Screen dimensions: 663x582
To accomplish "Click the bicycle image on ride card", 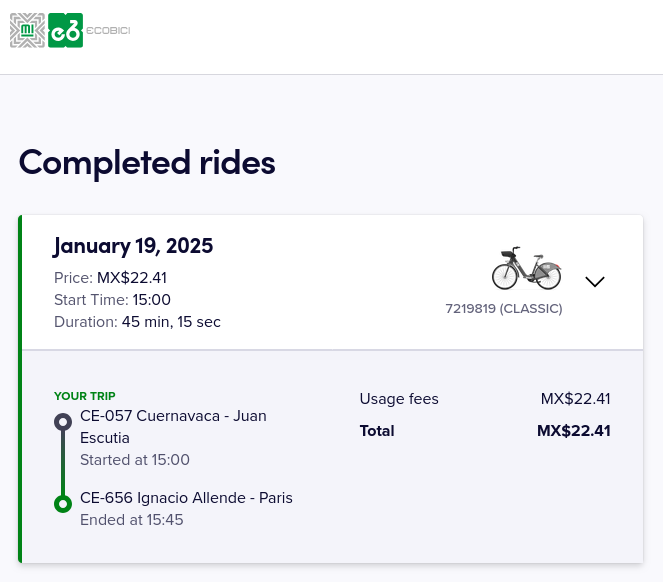I will pyautogui.click(x=526, y=269).
